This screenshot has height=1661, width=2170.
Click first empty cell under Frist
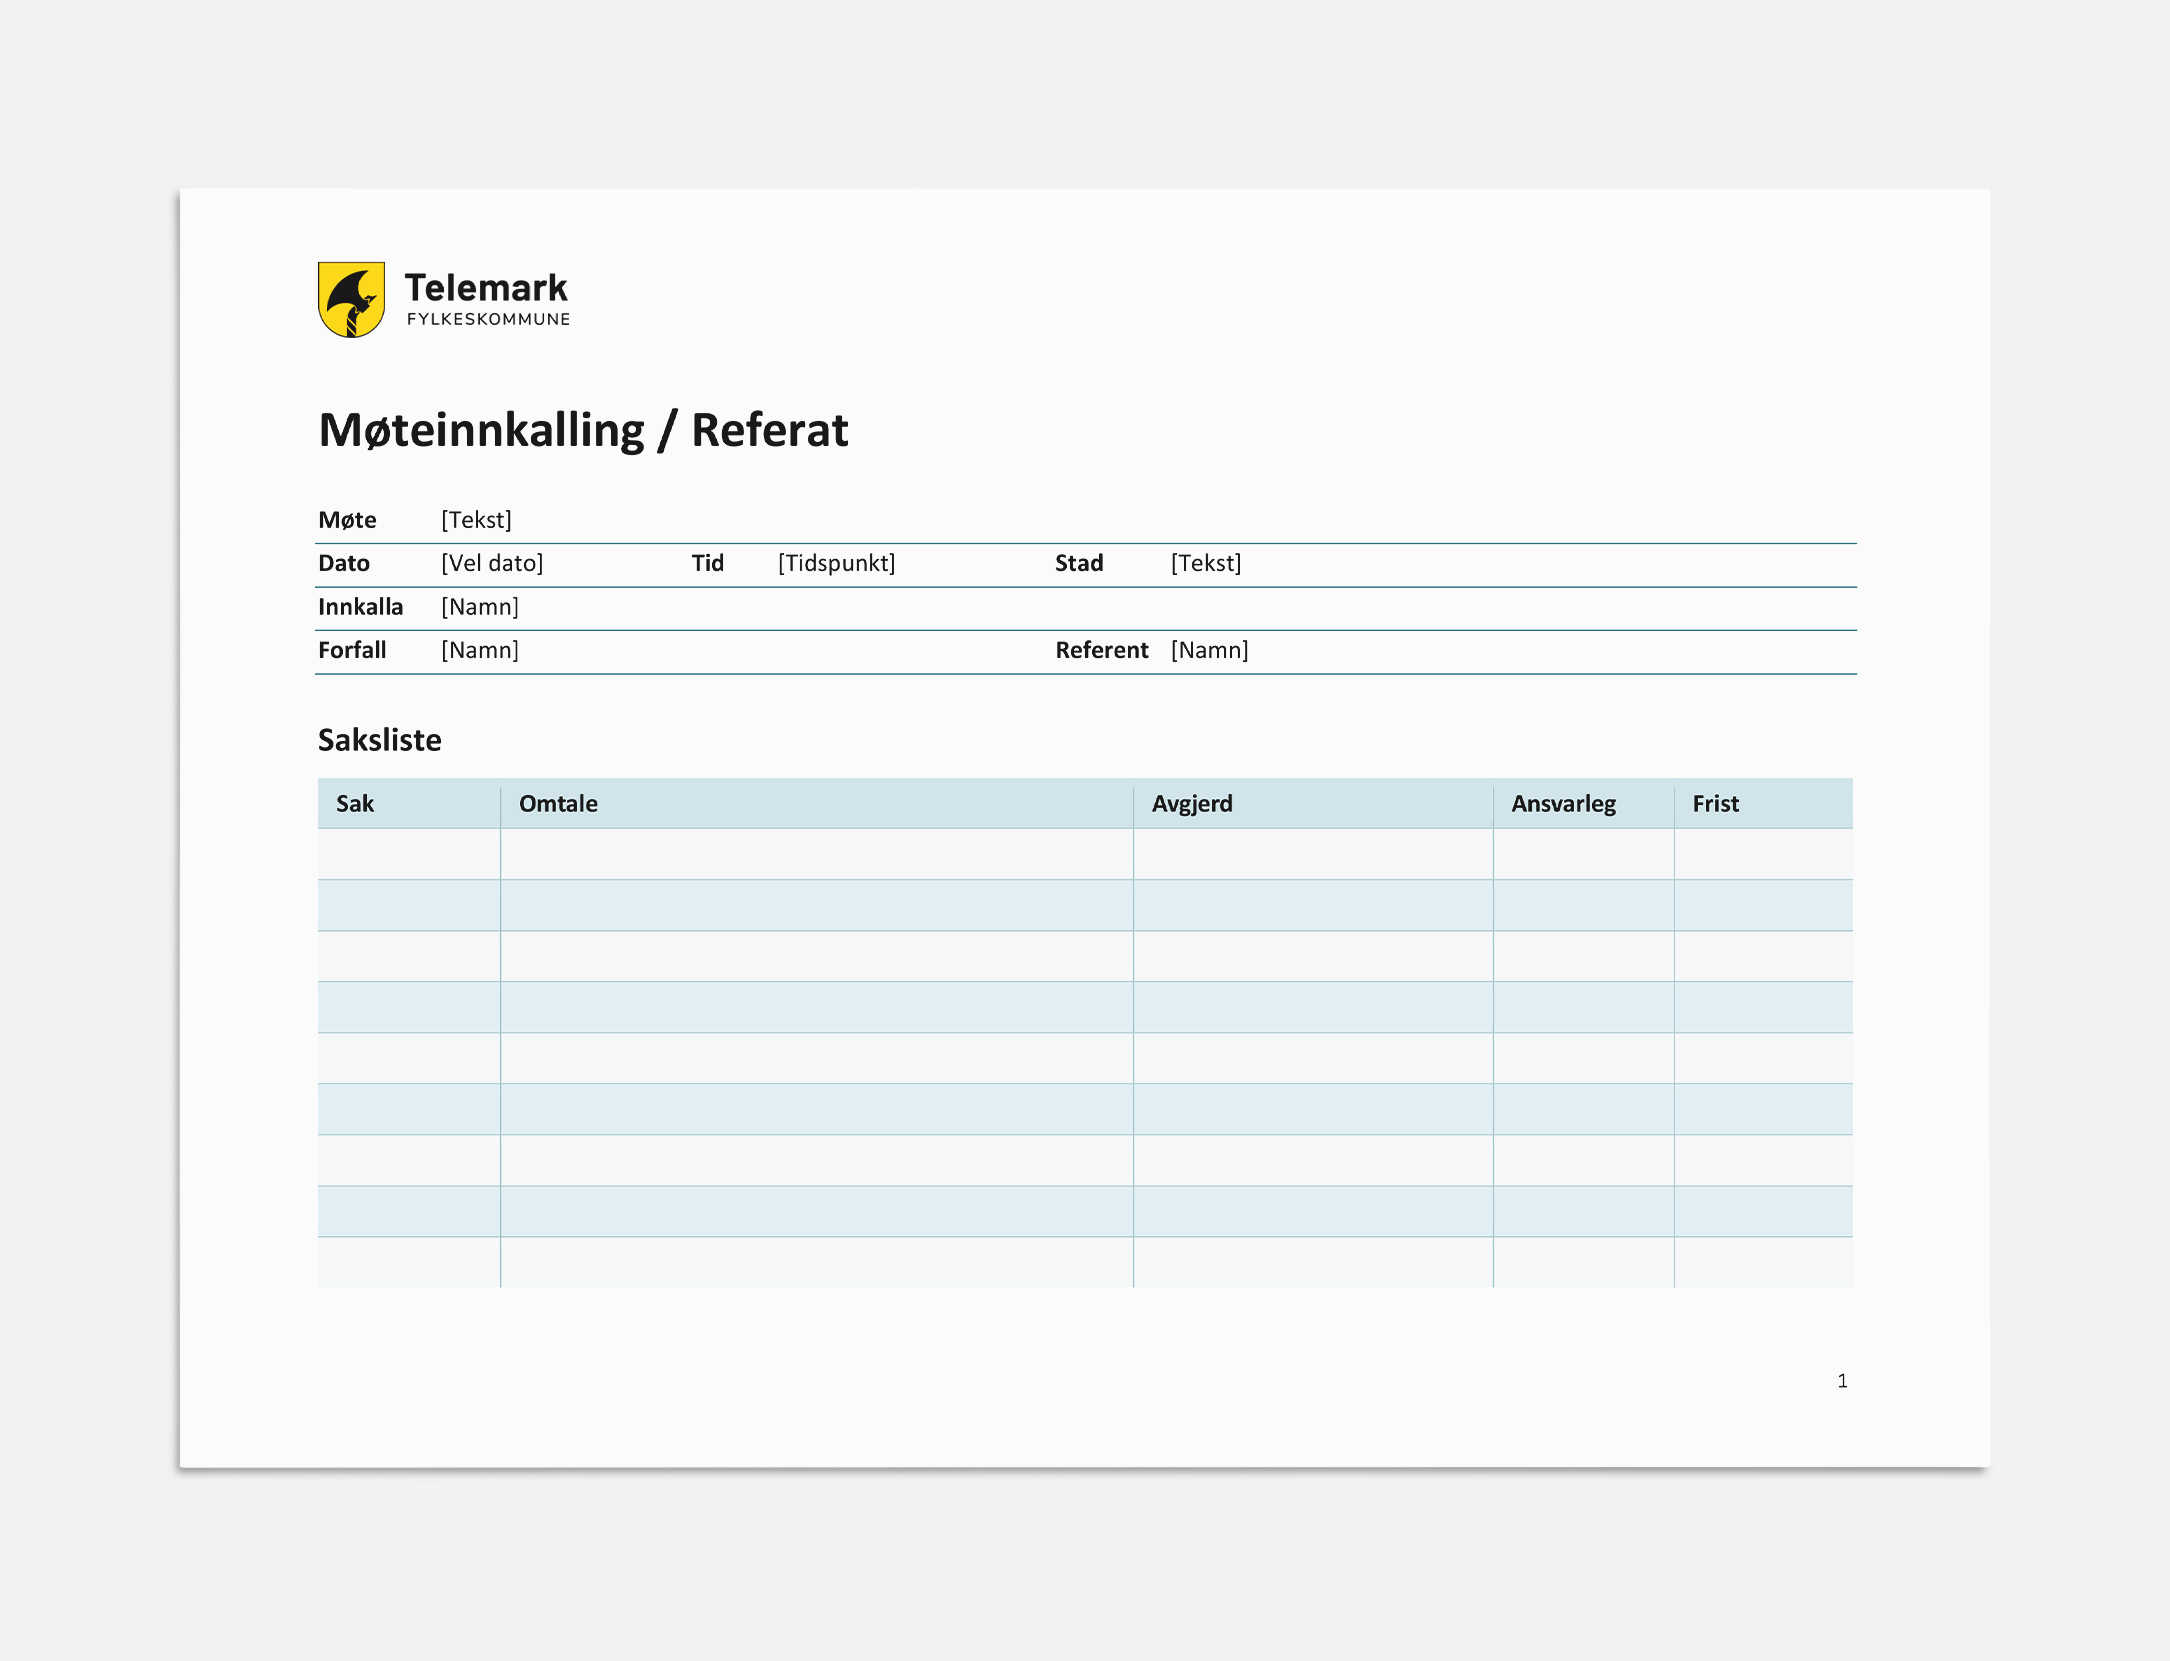1762,854
